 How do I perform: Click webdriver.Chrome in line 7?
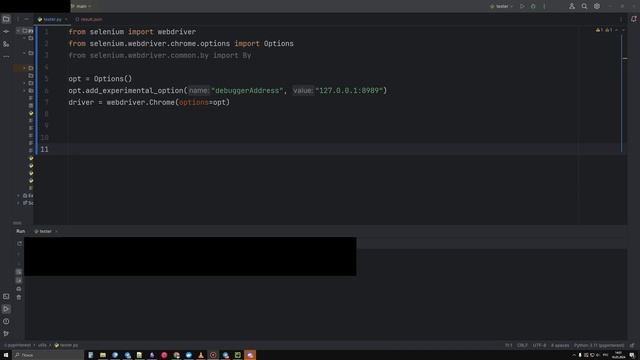tap(140, 102)
